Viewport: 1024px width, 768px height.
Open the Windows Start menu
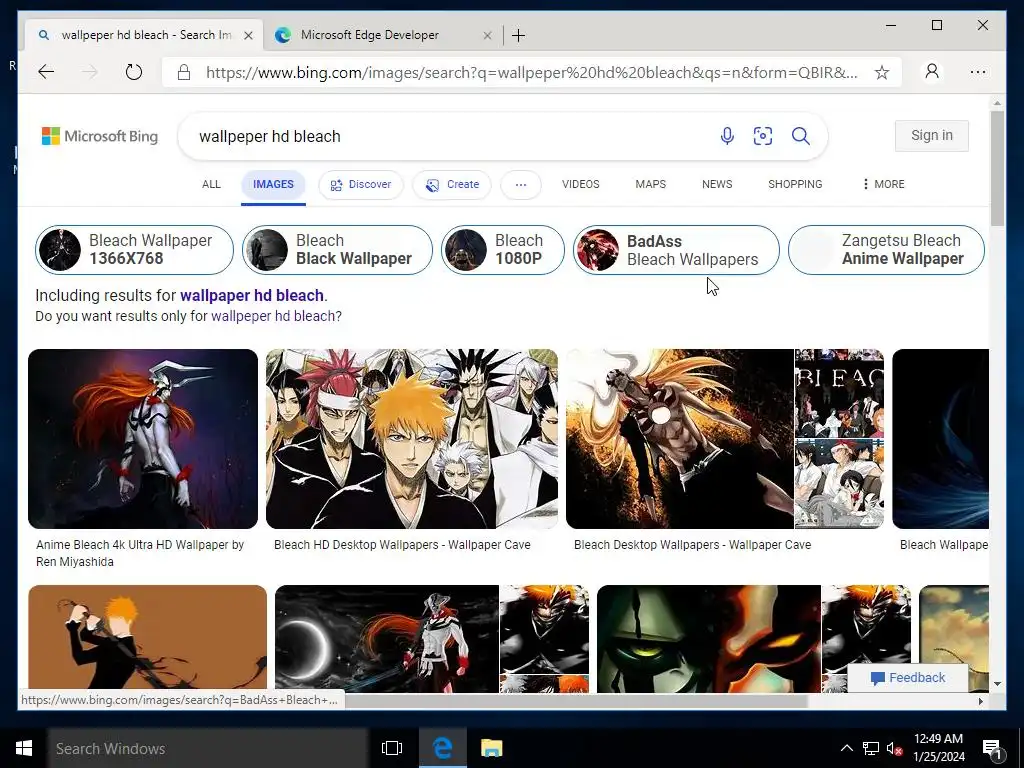[x=24, y=748]
